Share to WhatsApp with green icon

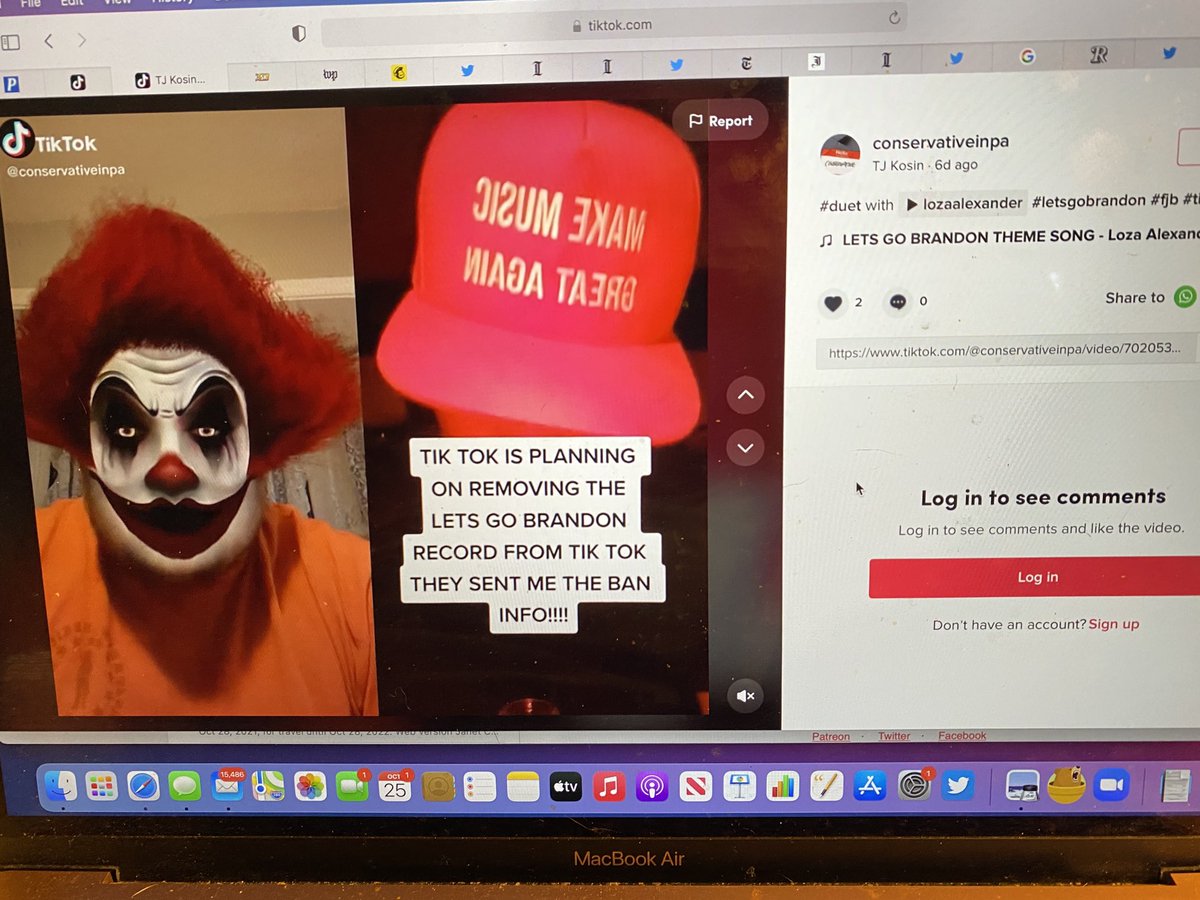tap(1185, 296)
